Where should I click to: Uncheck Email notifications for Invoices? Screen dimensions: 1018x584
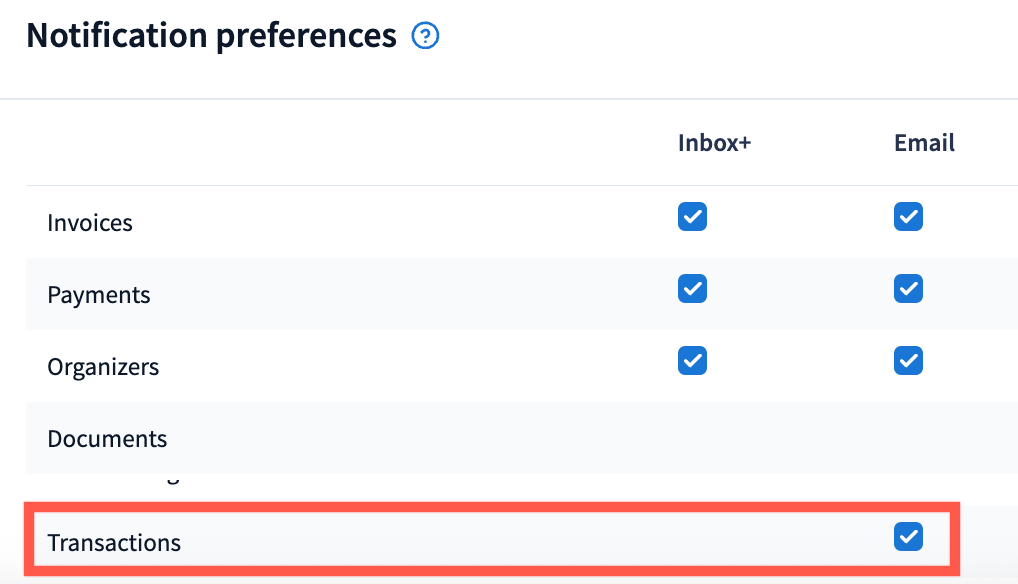(908, 217)
